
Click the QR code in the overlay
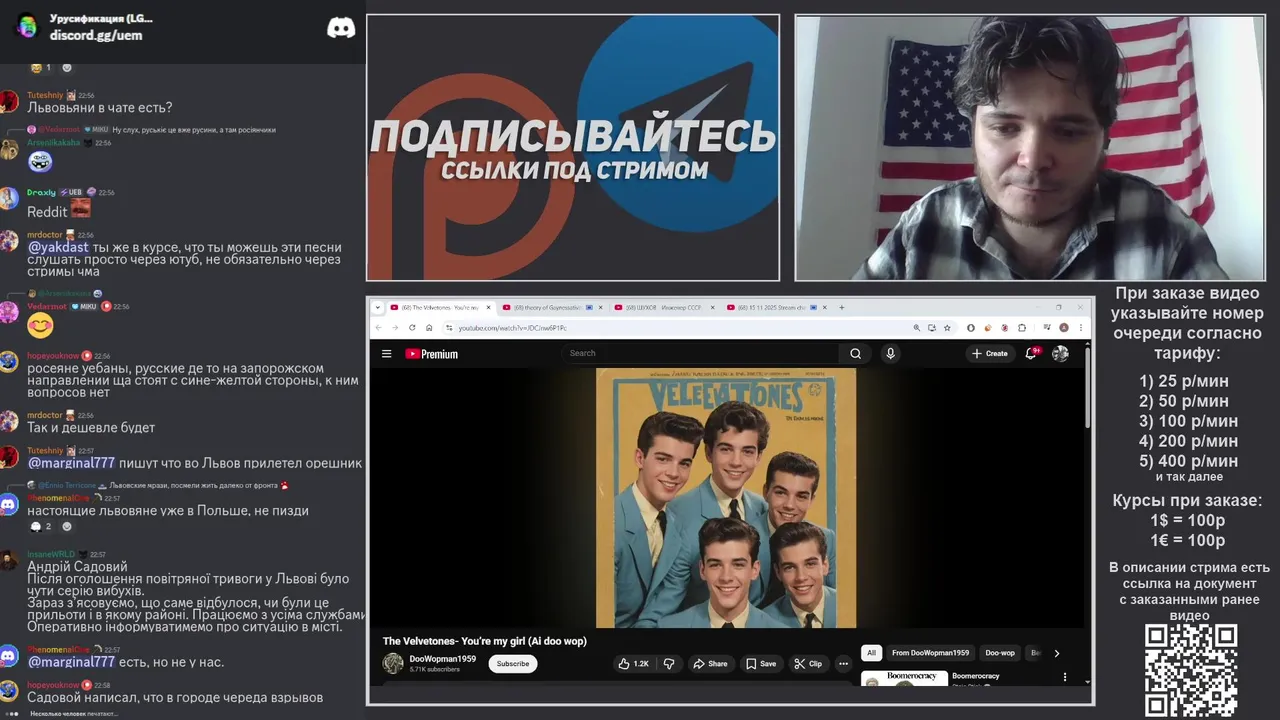click(1191, 670)
